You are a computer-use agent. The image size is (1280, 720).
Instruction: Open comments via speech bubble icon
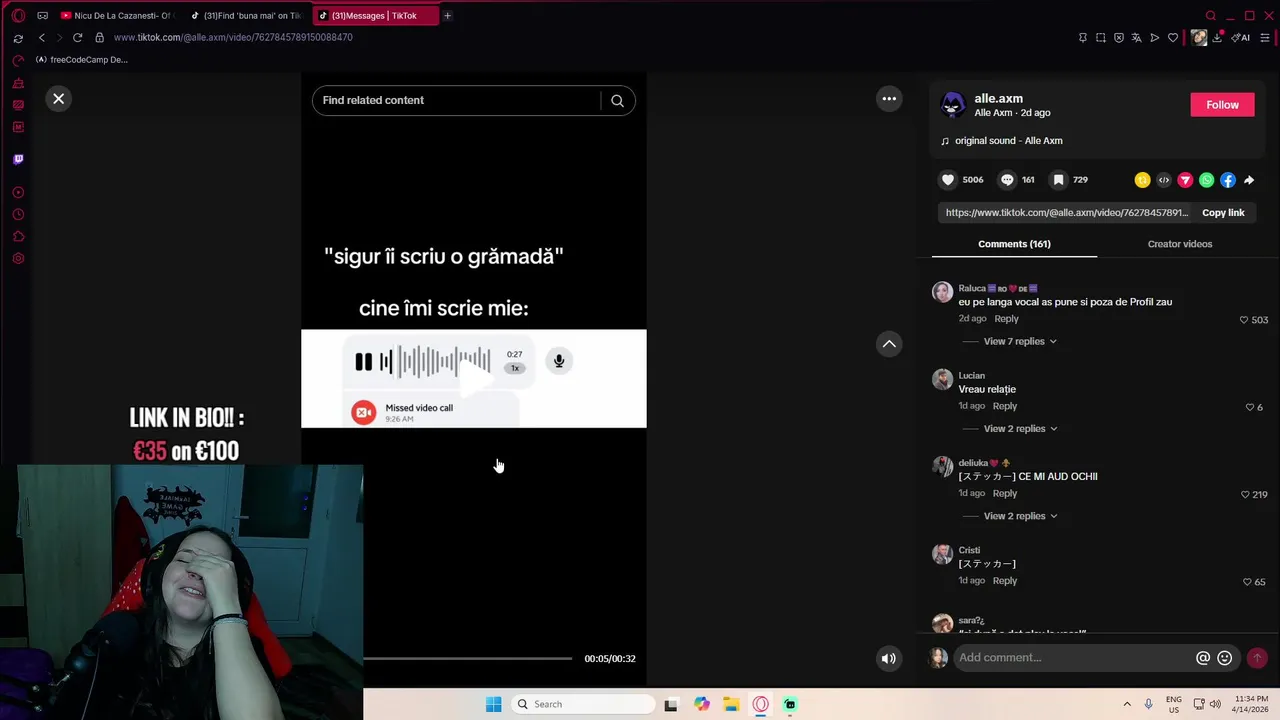tap(1007, 180)
